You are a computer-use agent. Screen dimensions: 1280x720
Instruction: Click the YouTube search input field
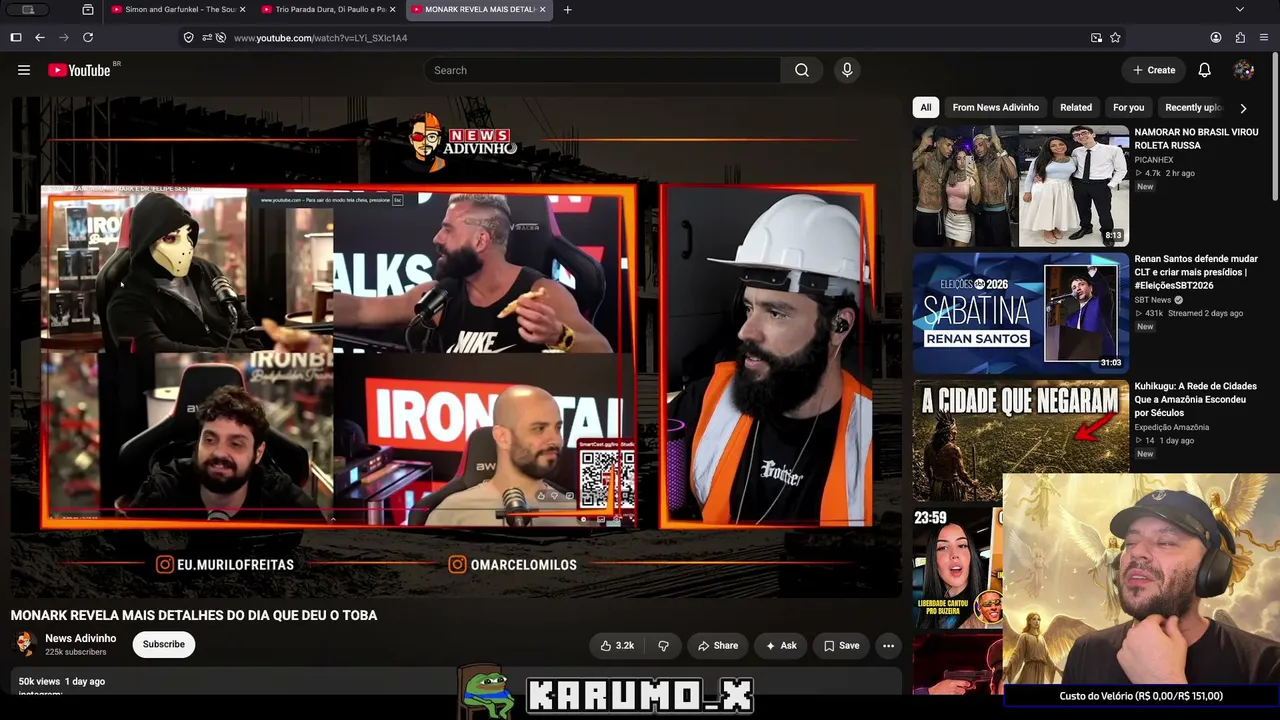pyautogui.click(x=602, y=70)
